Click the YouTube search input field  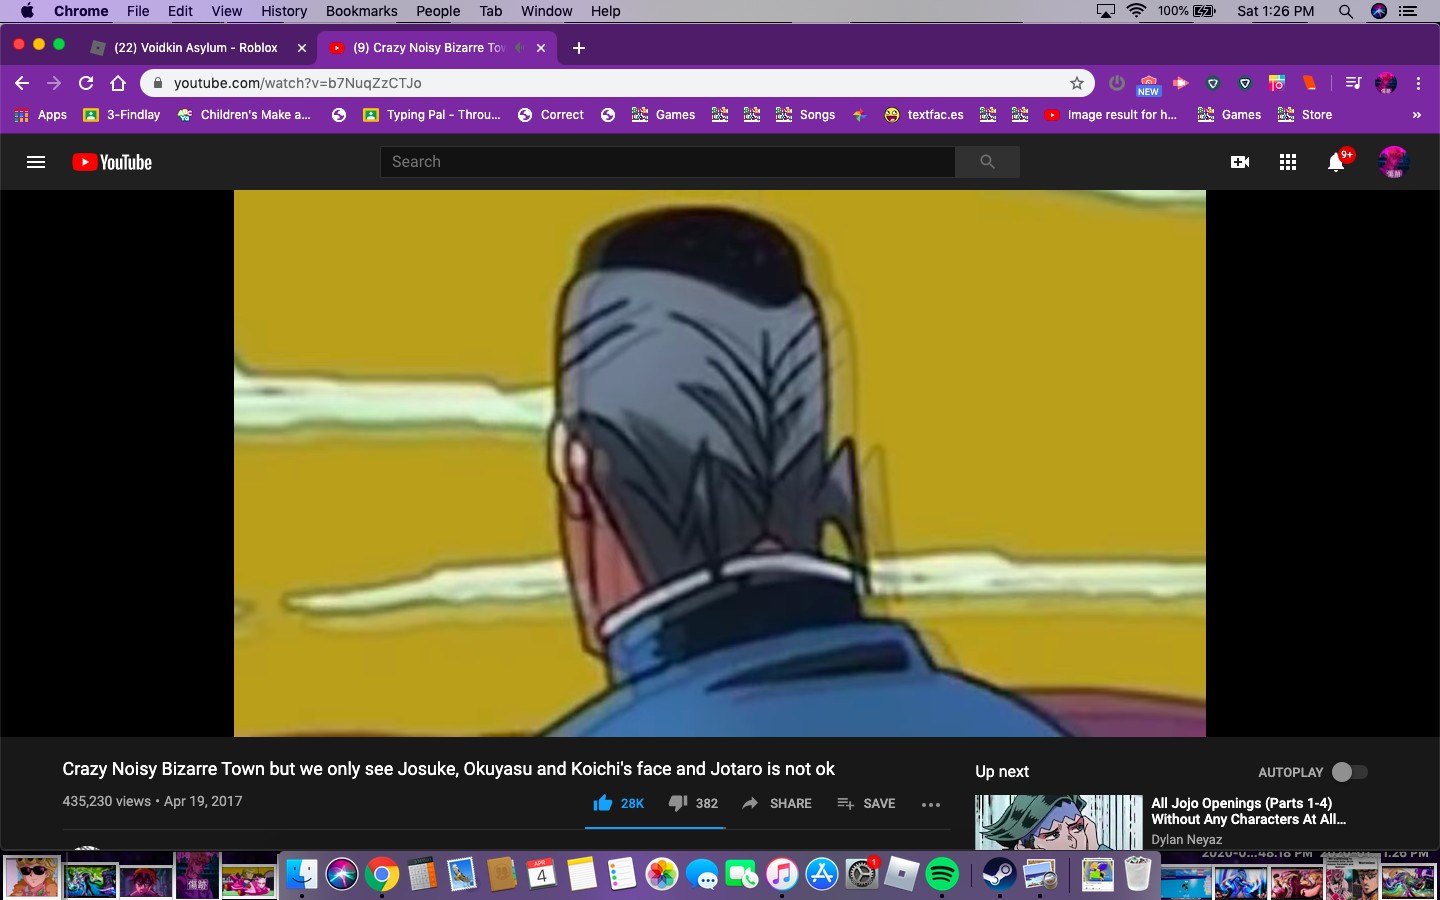pyautogui.click(x=668, y=162)
